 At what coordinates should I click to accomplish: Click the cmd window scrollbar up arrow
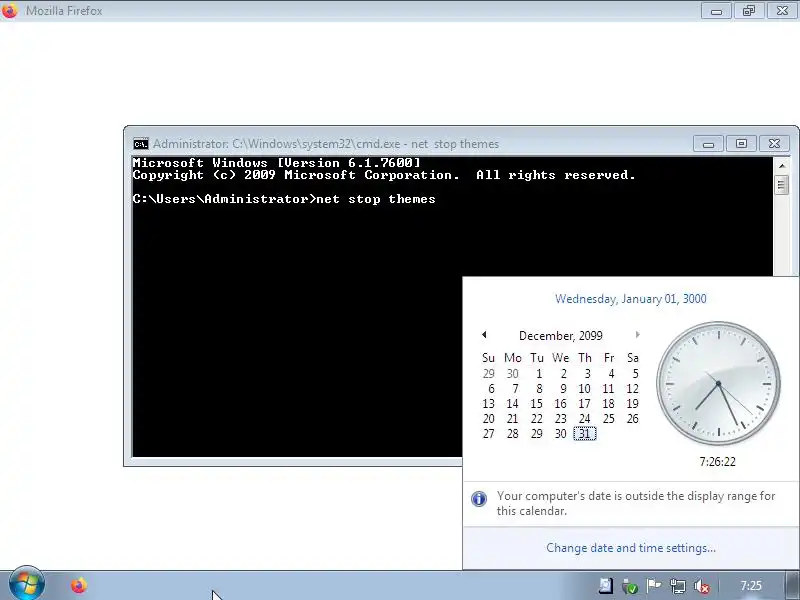[782, 165]
